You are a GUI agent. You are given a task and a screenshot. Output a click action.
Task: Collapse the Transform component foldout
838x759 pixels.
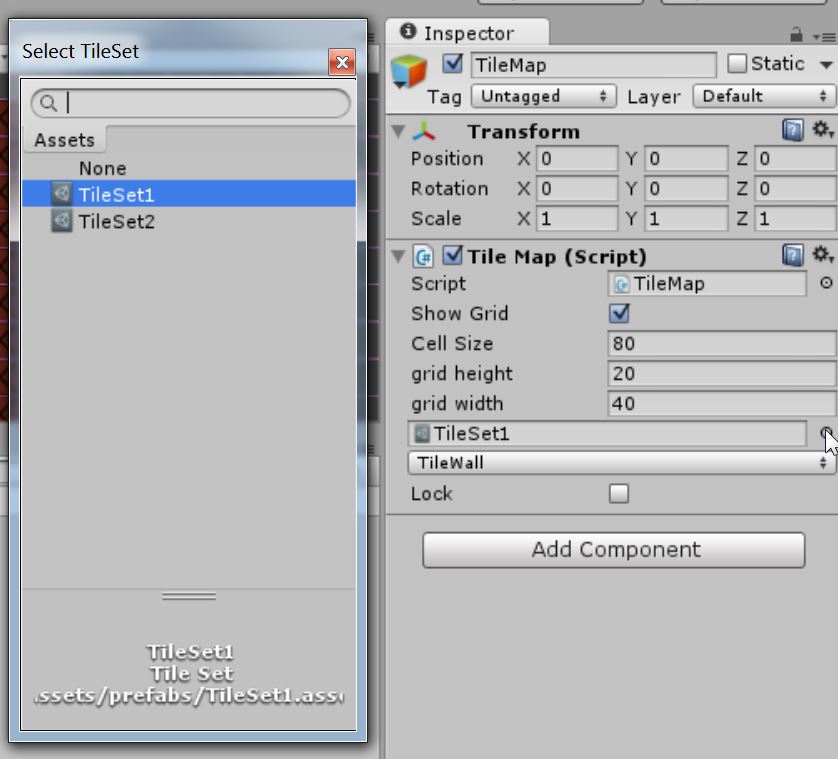(398, 131)
